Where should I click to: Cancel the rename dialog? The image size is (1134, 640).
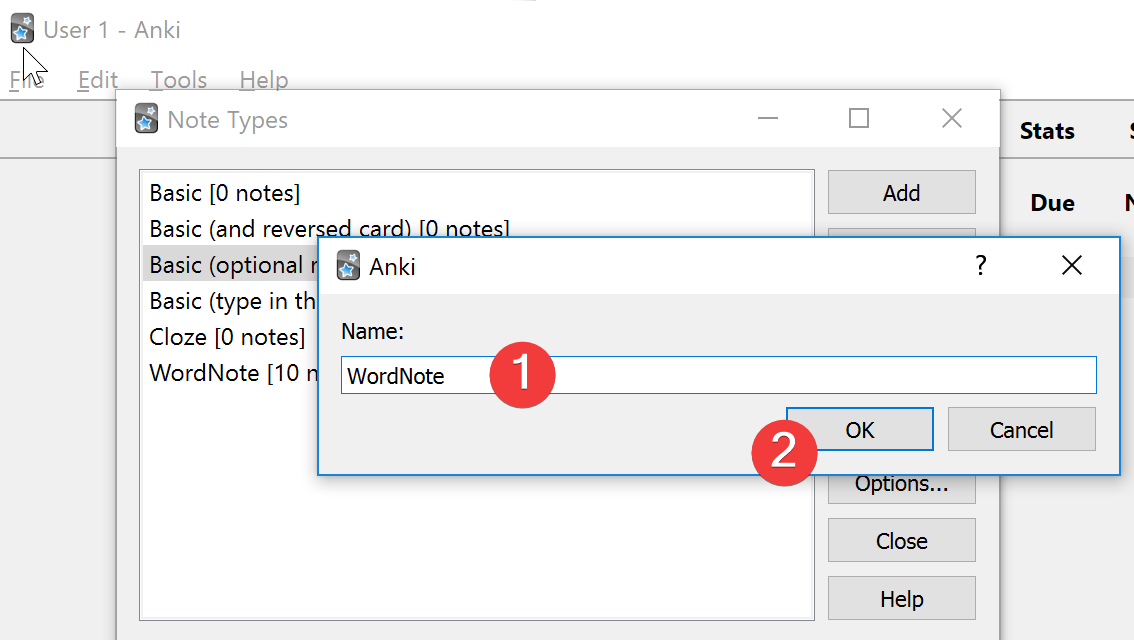coord(1021,430)
